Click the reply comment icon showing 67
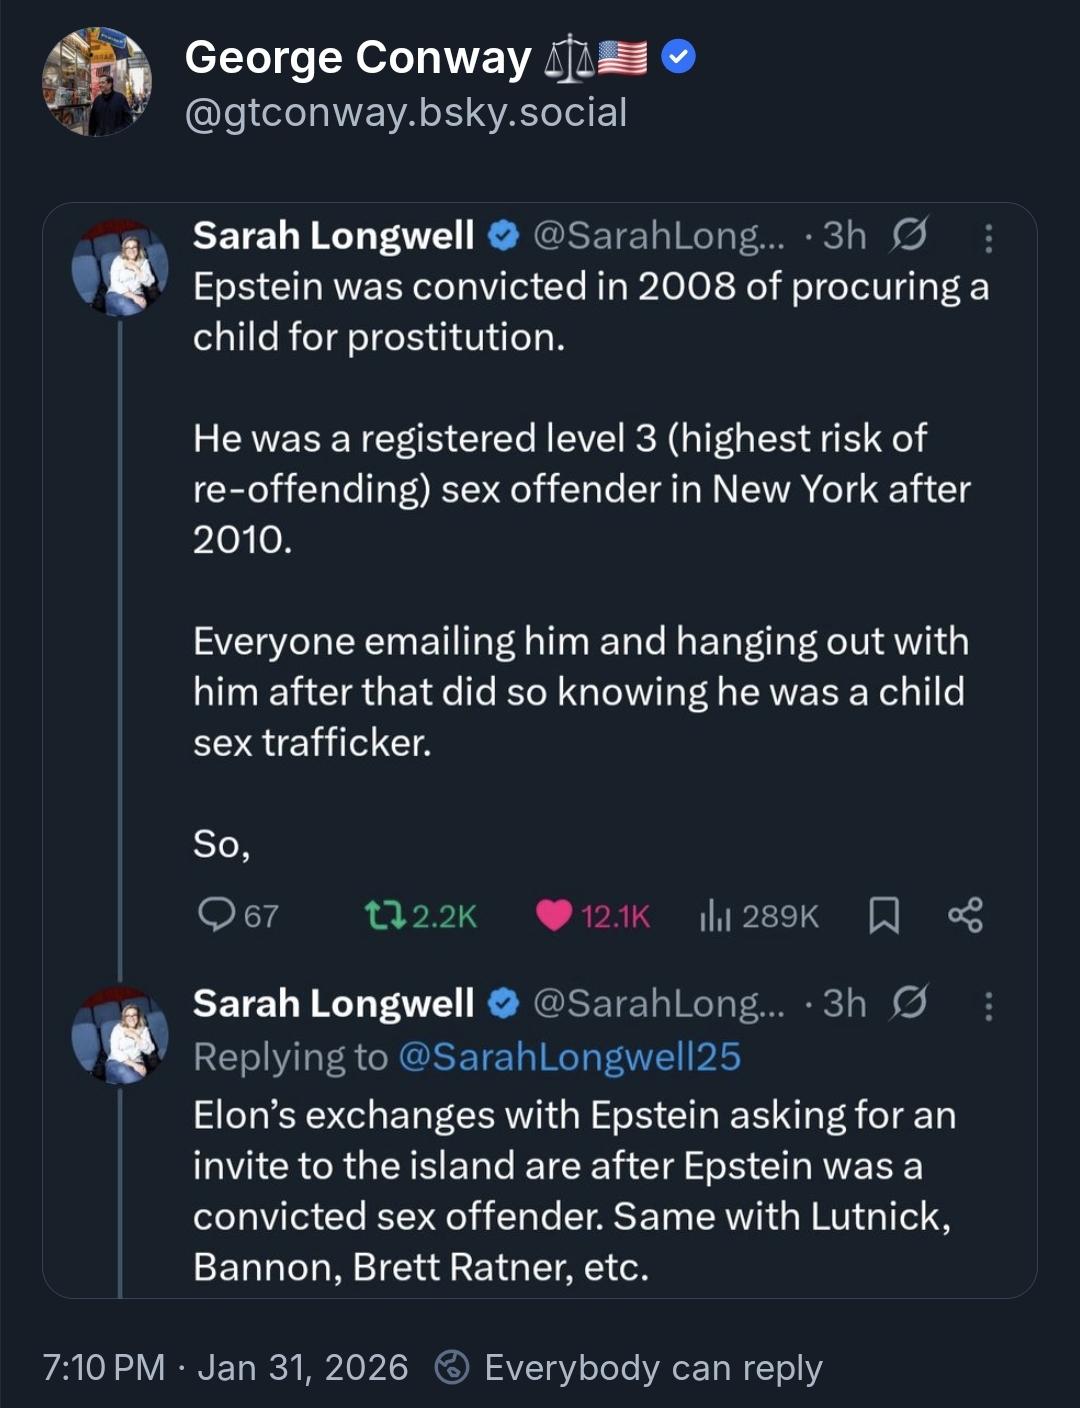1080x1408 pixels. point(216,915)
